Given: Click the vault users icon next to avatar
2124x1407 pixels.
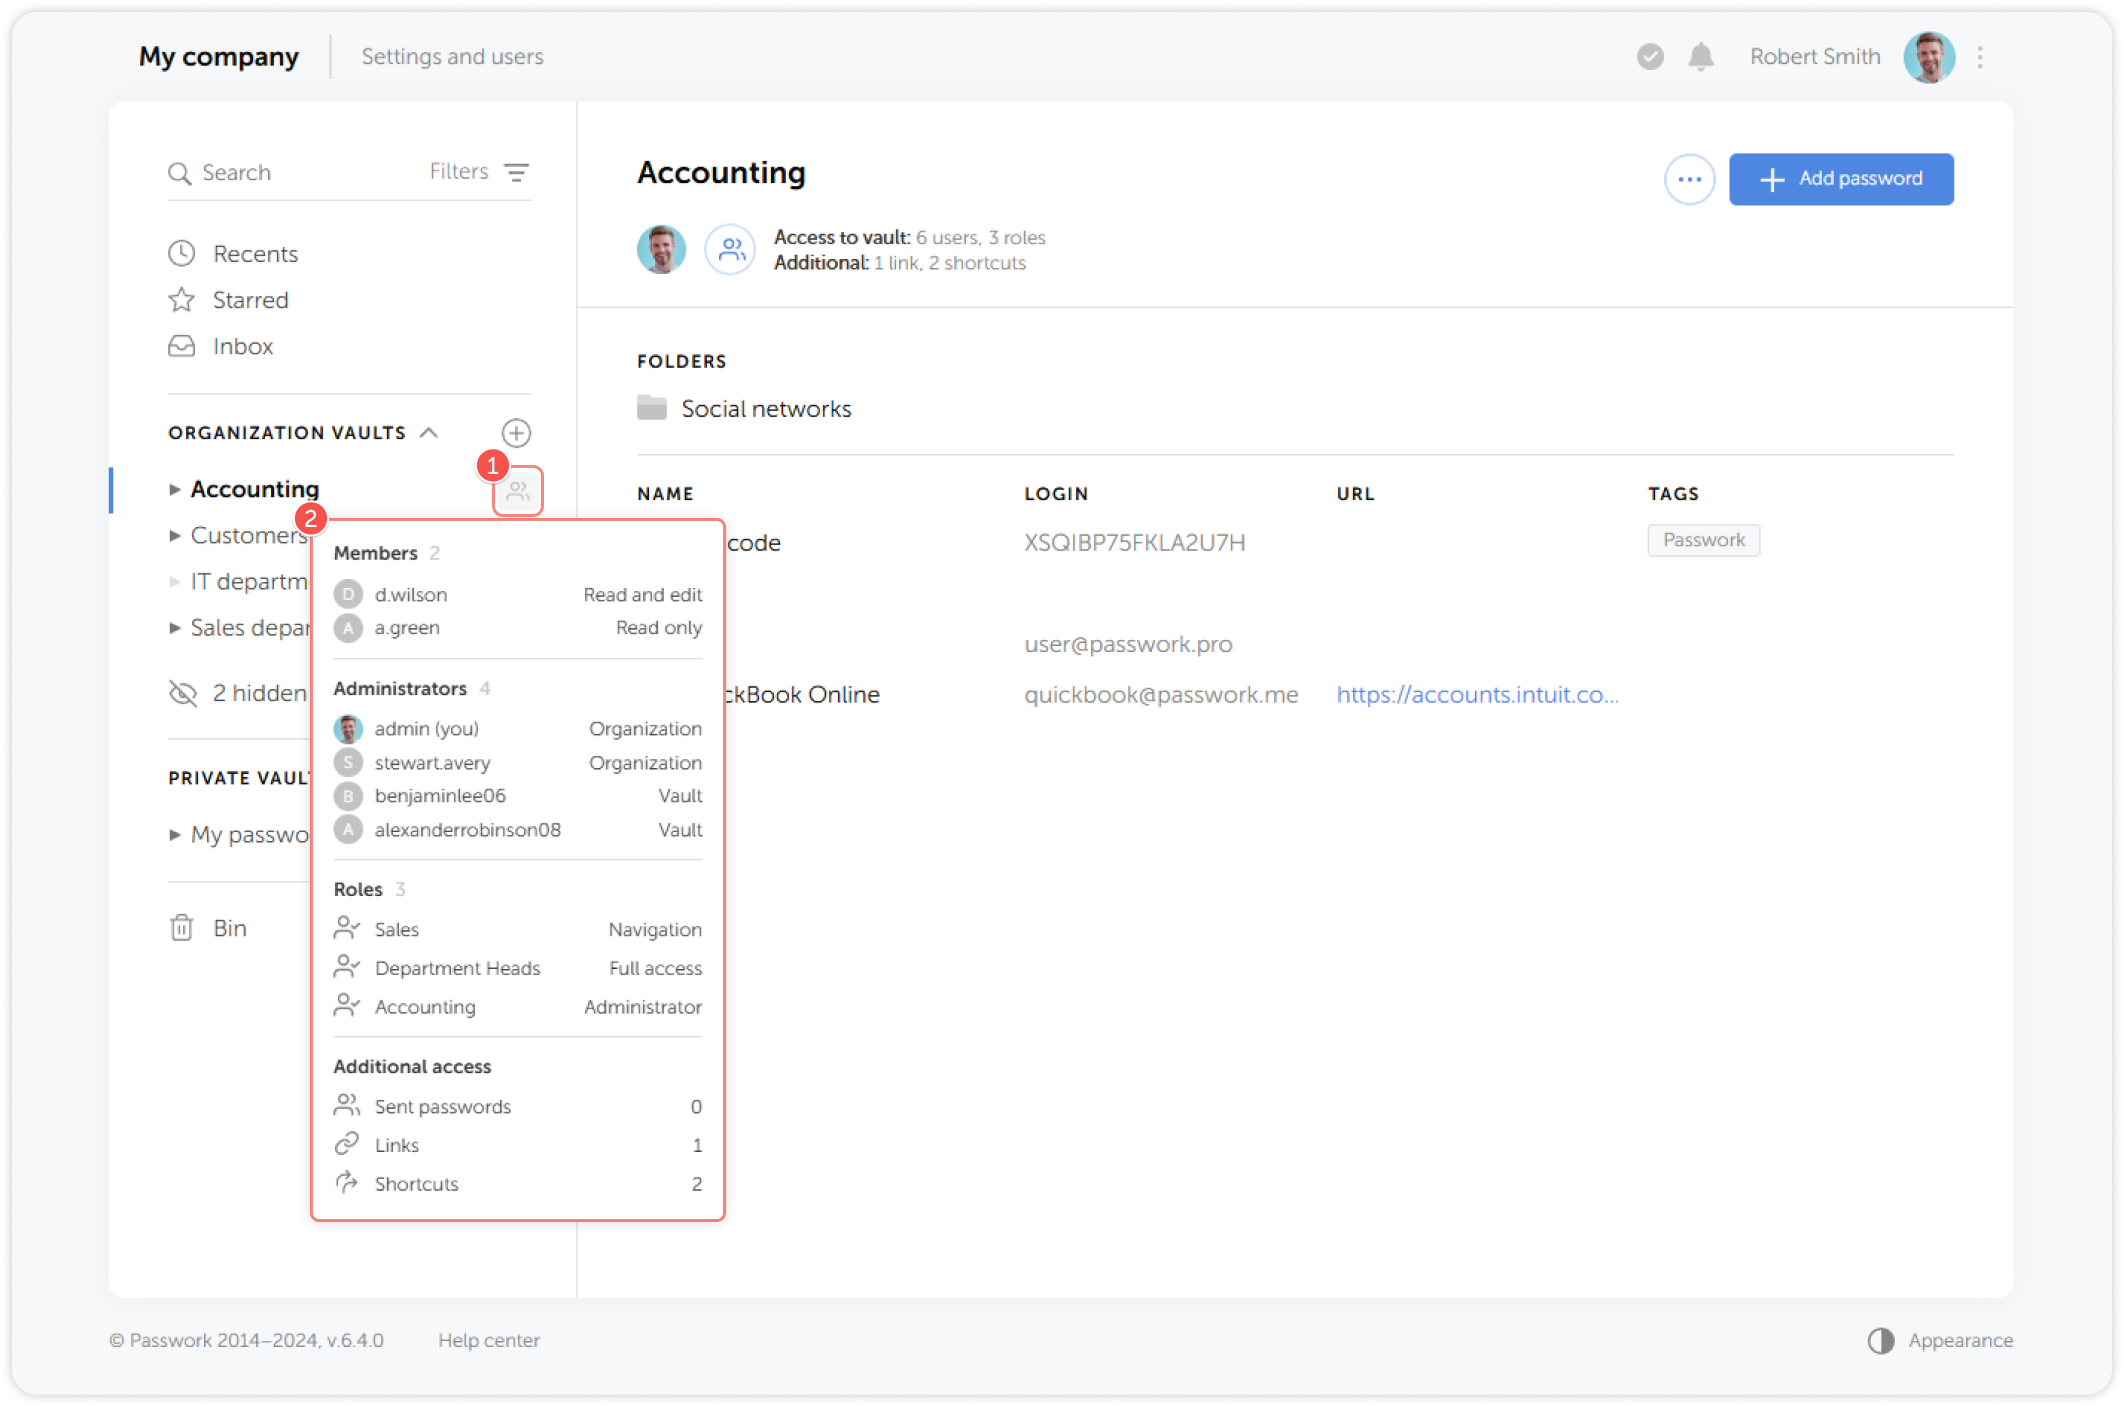Looking at the screenshot, I should pos(731,250).
